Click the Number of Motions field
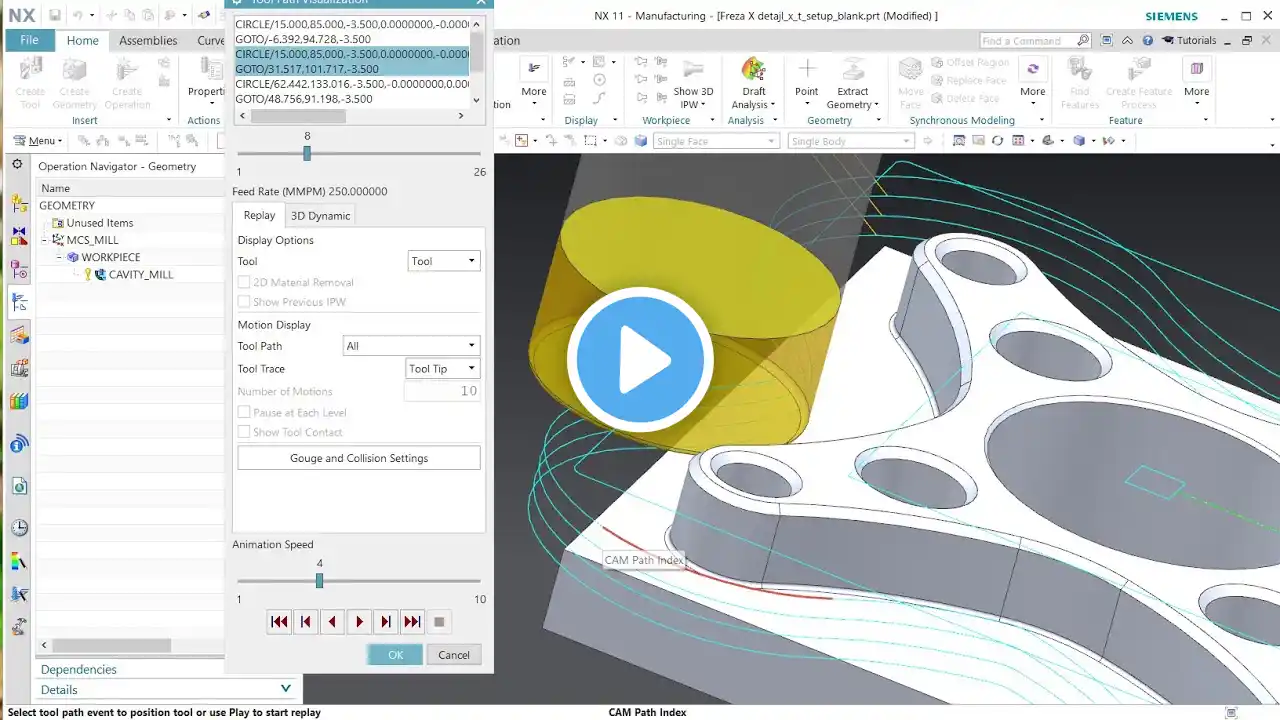 point(442,391)
